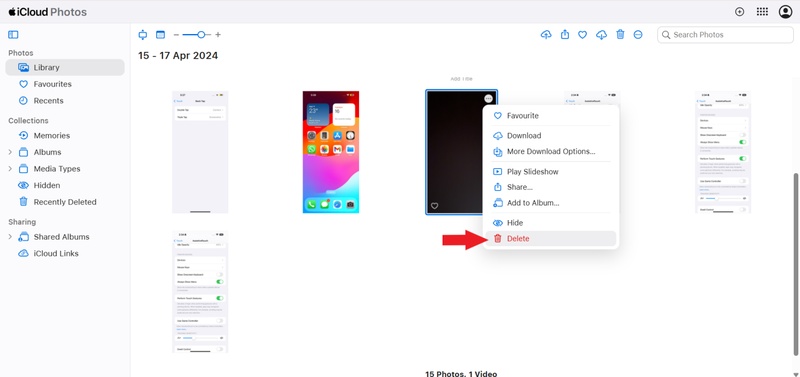Expand the Media Types chevron
The height and width of the screenshot is (377, 800).
10,169
